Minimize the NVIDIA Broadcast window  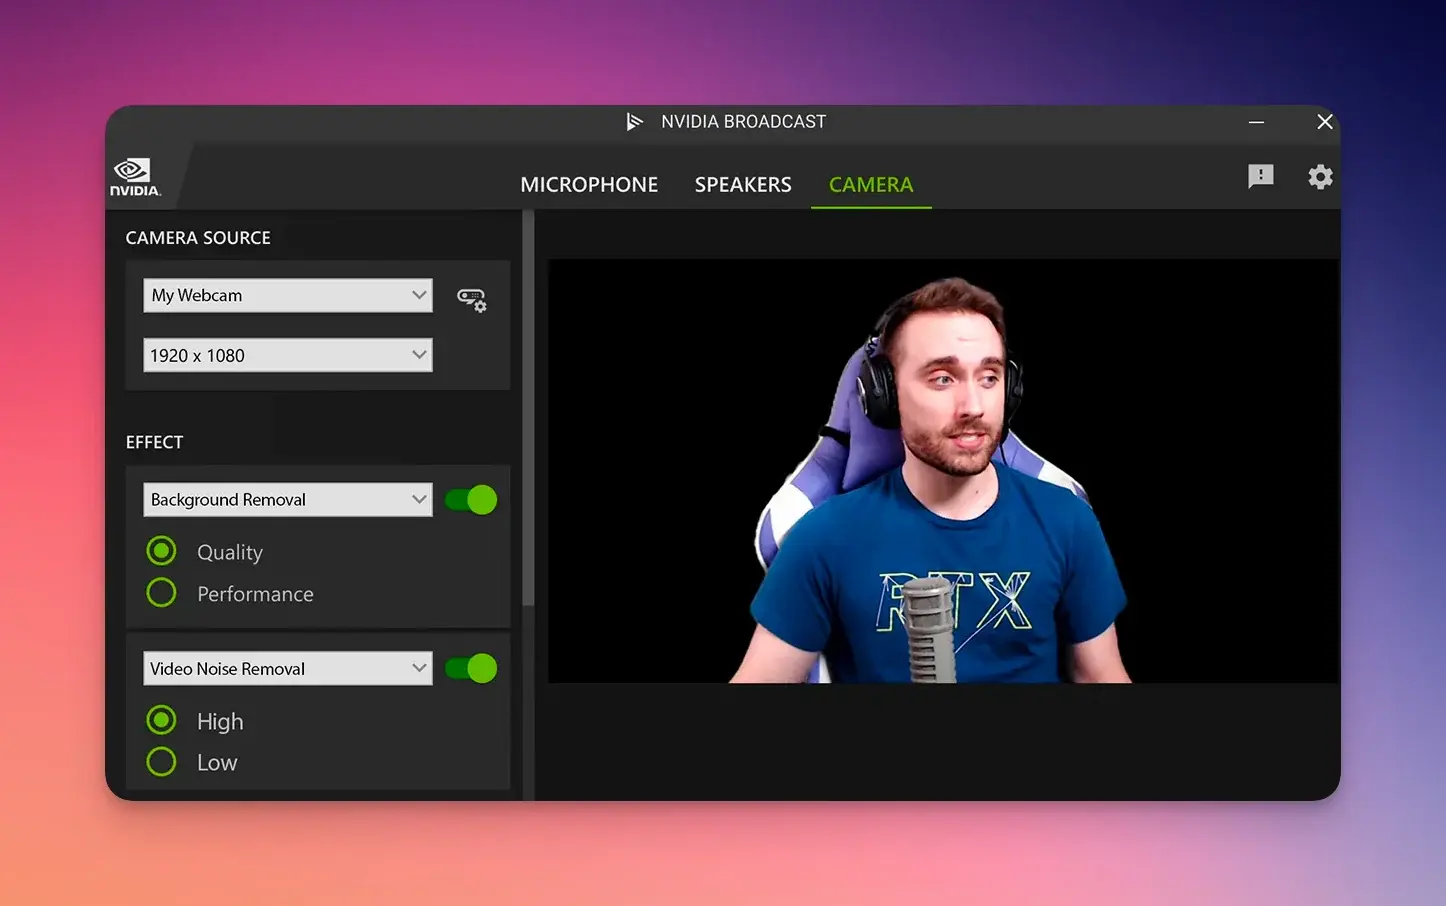[1256, 122]
